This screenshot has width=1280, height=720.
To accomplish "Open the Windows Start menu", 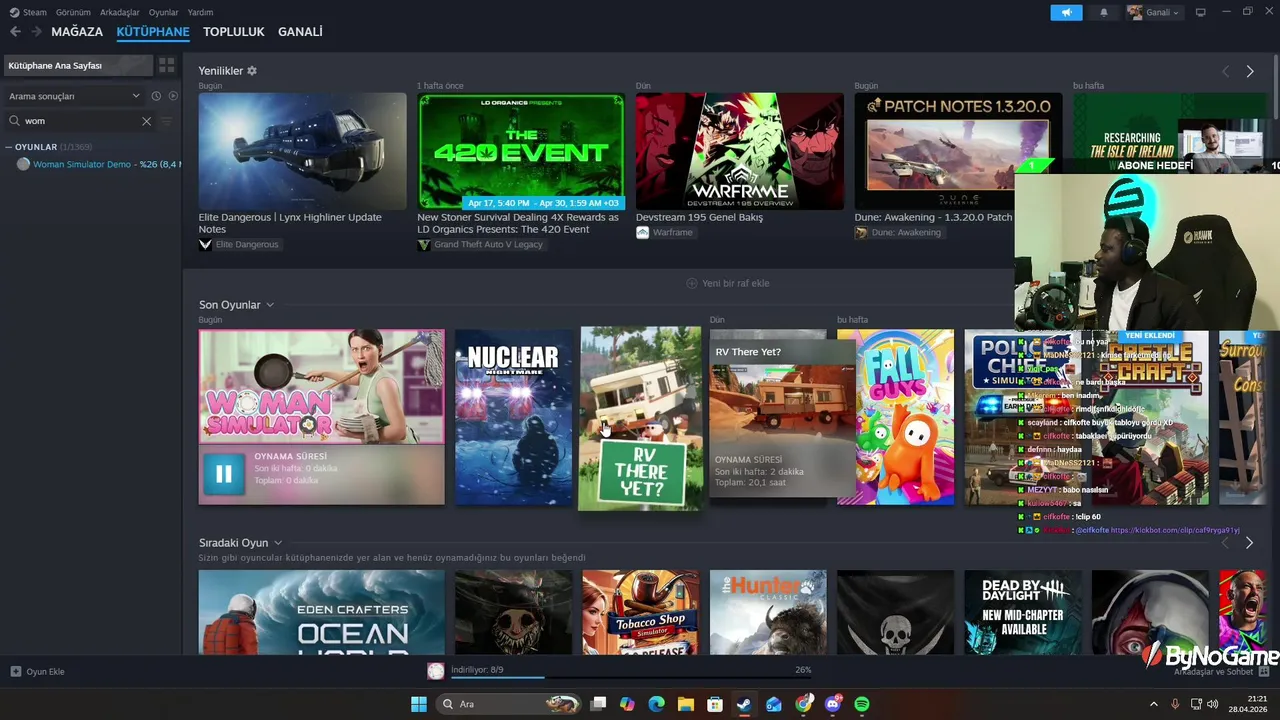I will click(418, 704).
